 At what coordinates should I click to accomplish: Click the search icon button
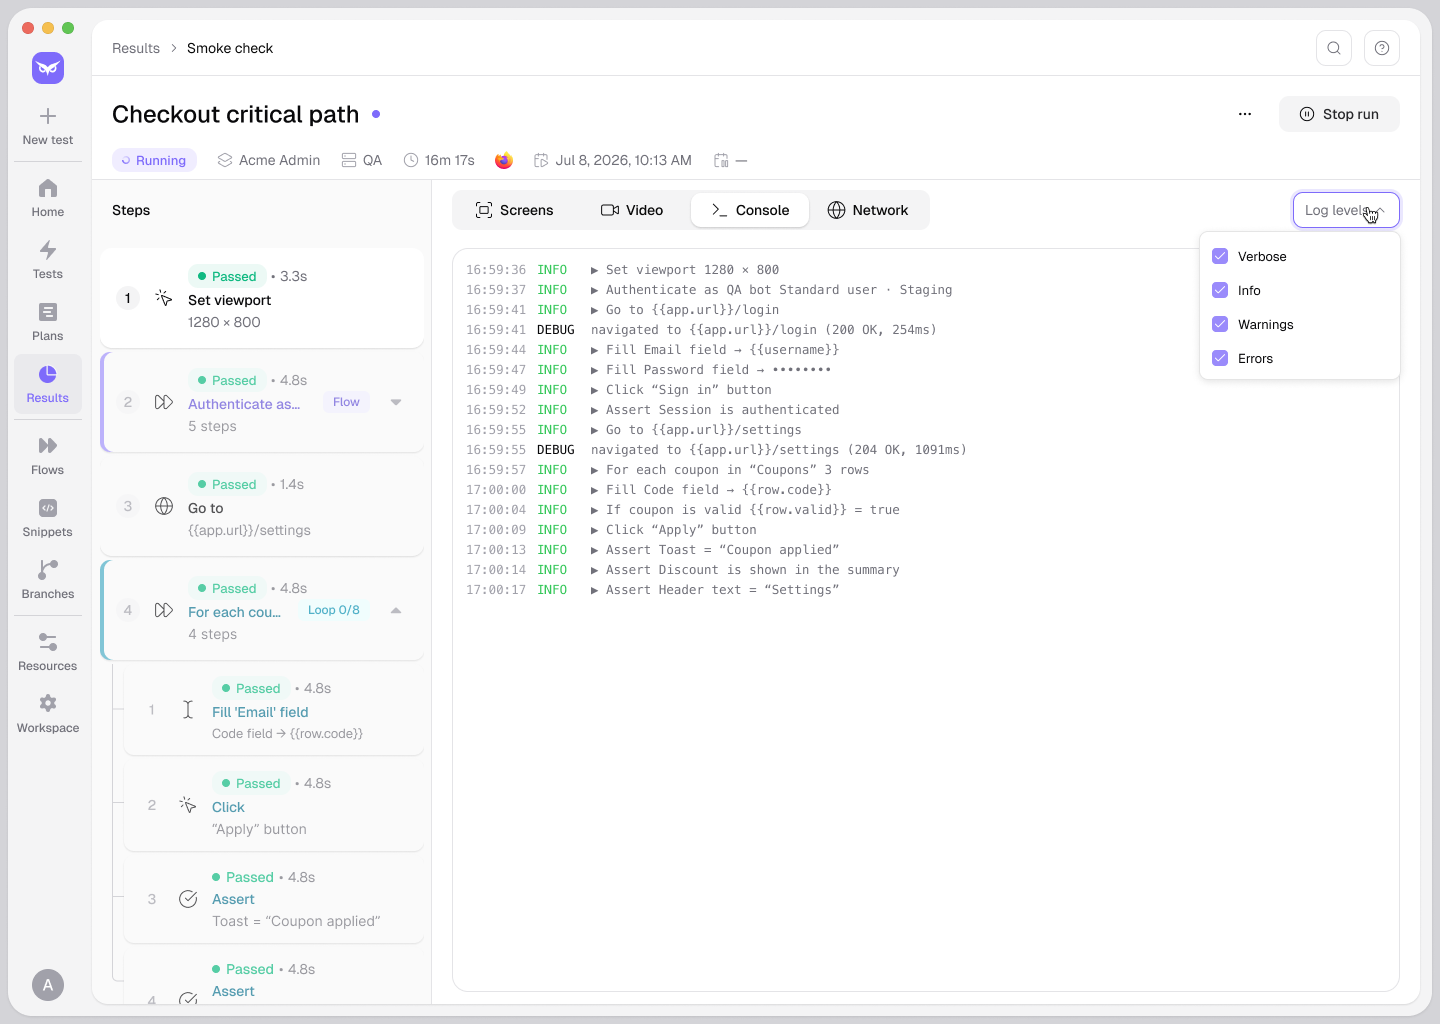click(x=1334, y=48)
